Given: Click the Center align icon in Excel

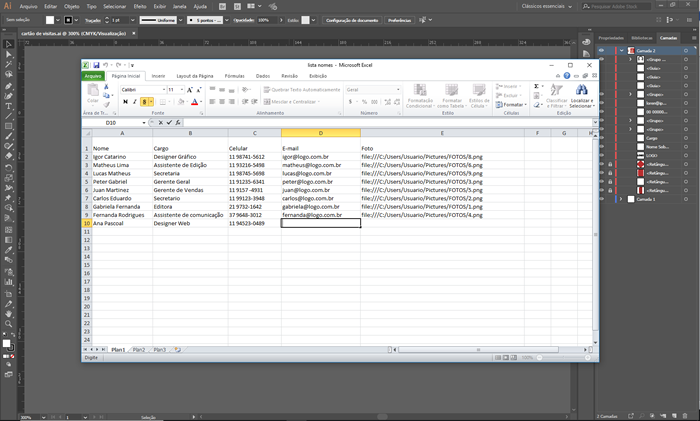Looking at the screenshot, I should (222, 102).
